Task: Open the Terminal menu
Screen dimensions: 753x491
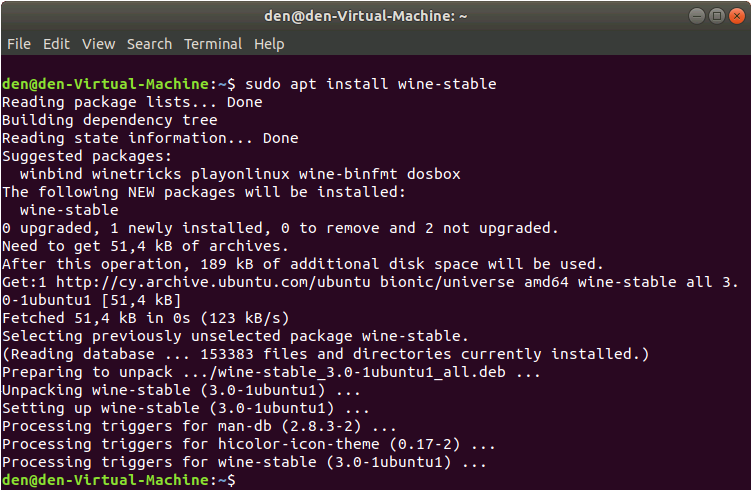Action: [213, 44]
